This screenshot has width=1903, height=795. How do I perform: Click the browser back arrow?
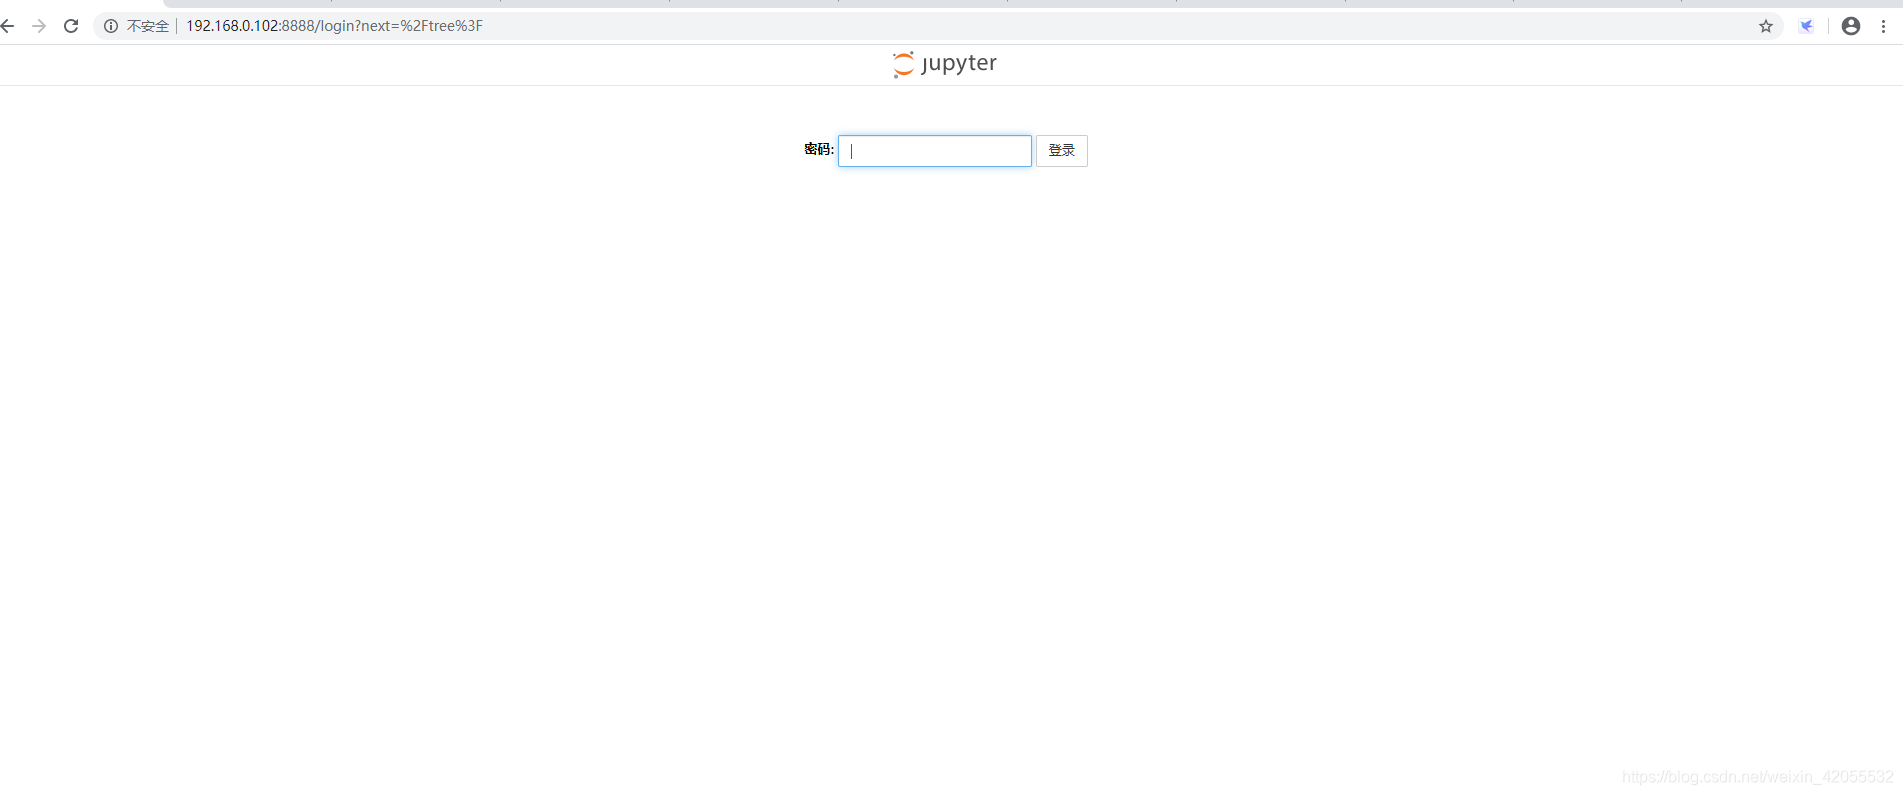click(7, 26)
